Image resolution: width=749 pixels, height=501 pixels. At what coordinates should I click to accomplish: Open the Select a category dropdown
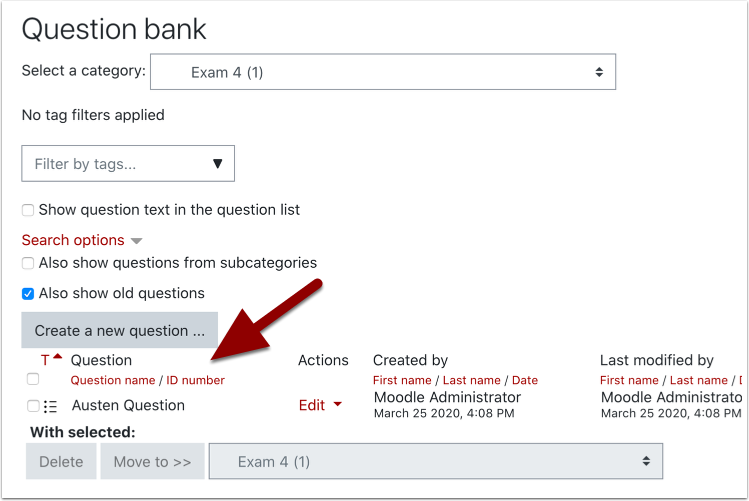[383, 72]
